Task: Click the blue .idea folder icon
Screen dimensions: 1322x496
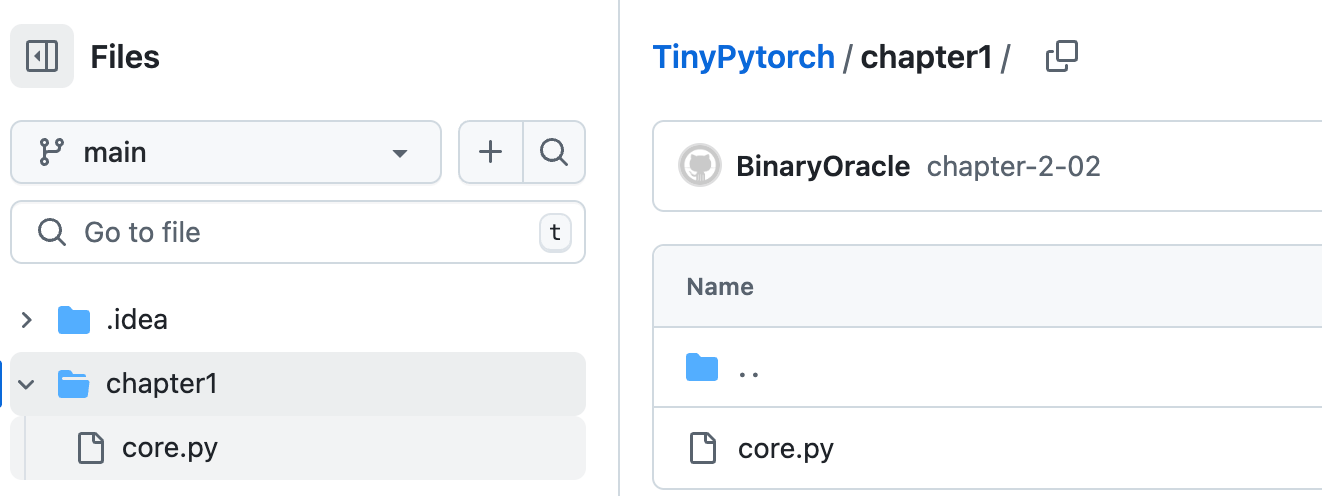Action: point(74,320)
